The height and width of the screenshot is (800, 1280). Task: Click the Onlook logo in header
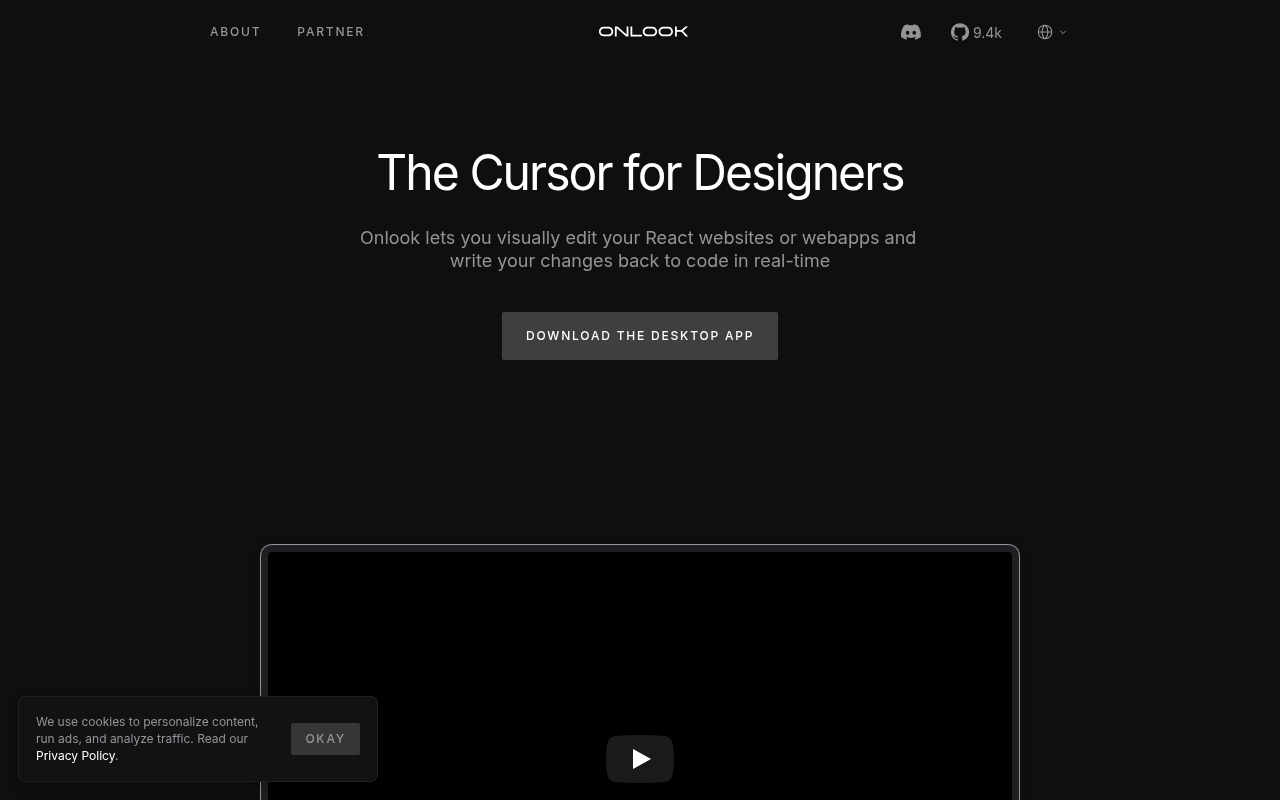(643, 31)
